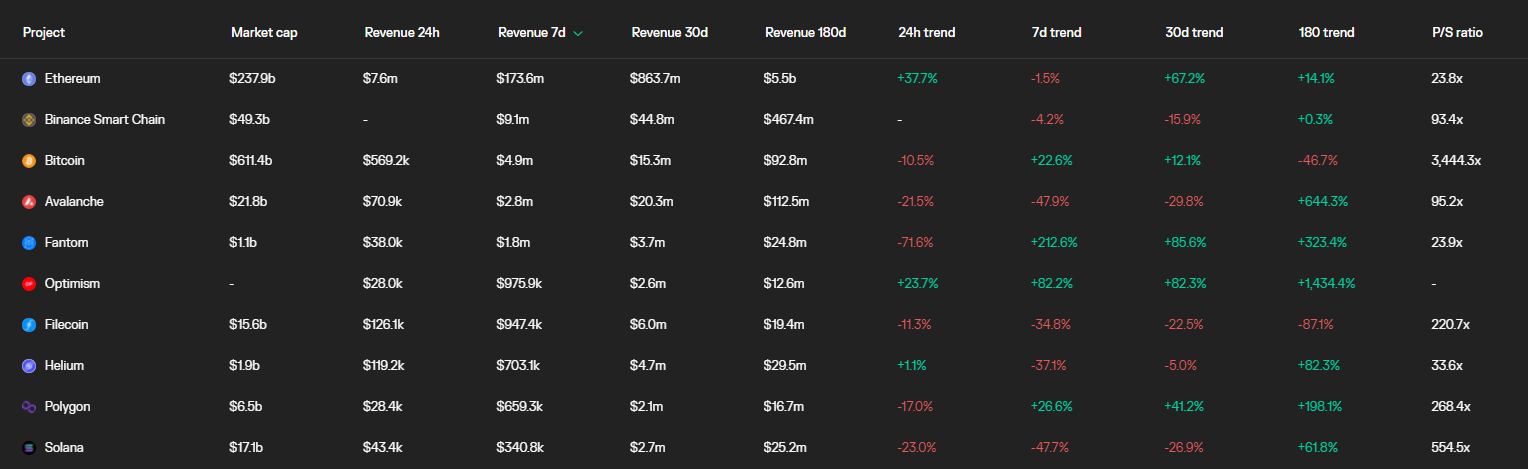
Task: Toggle sort arrow beside Revenue 7d
Action: tap(578, 33)
